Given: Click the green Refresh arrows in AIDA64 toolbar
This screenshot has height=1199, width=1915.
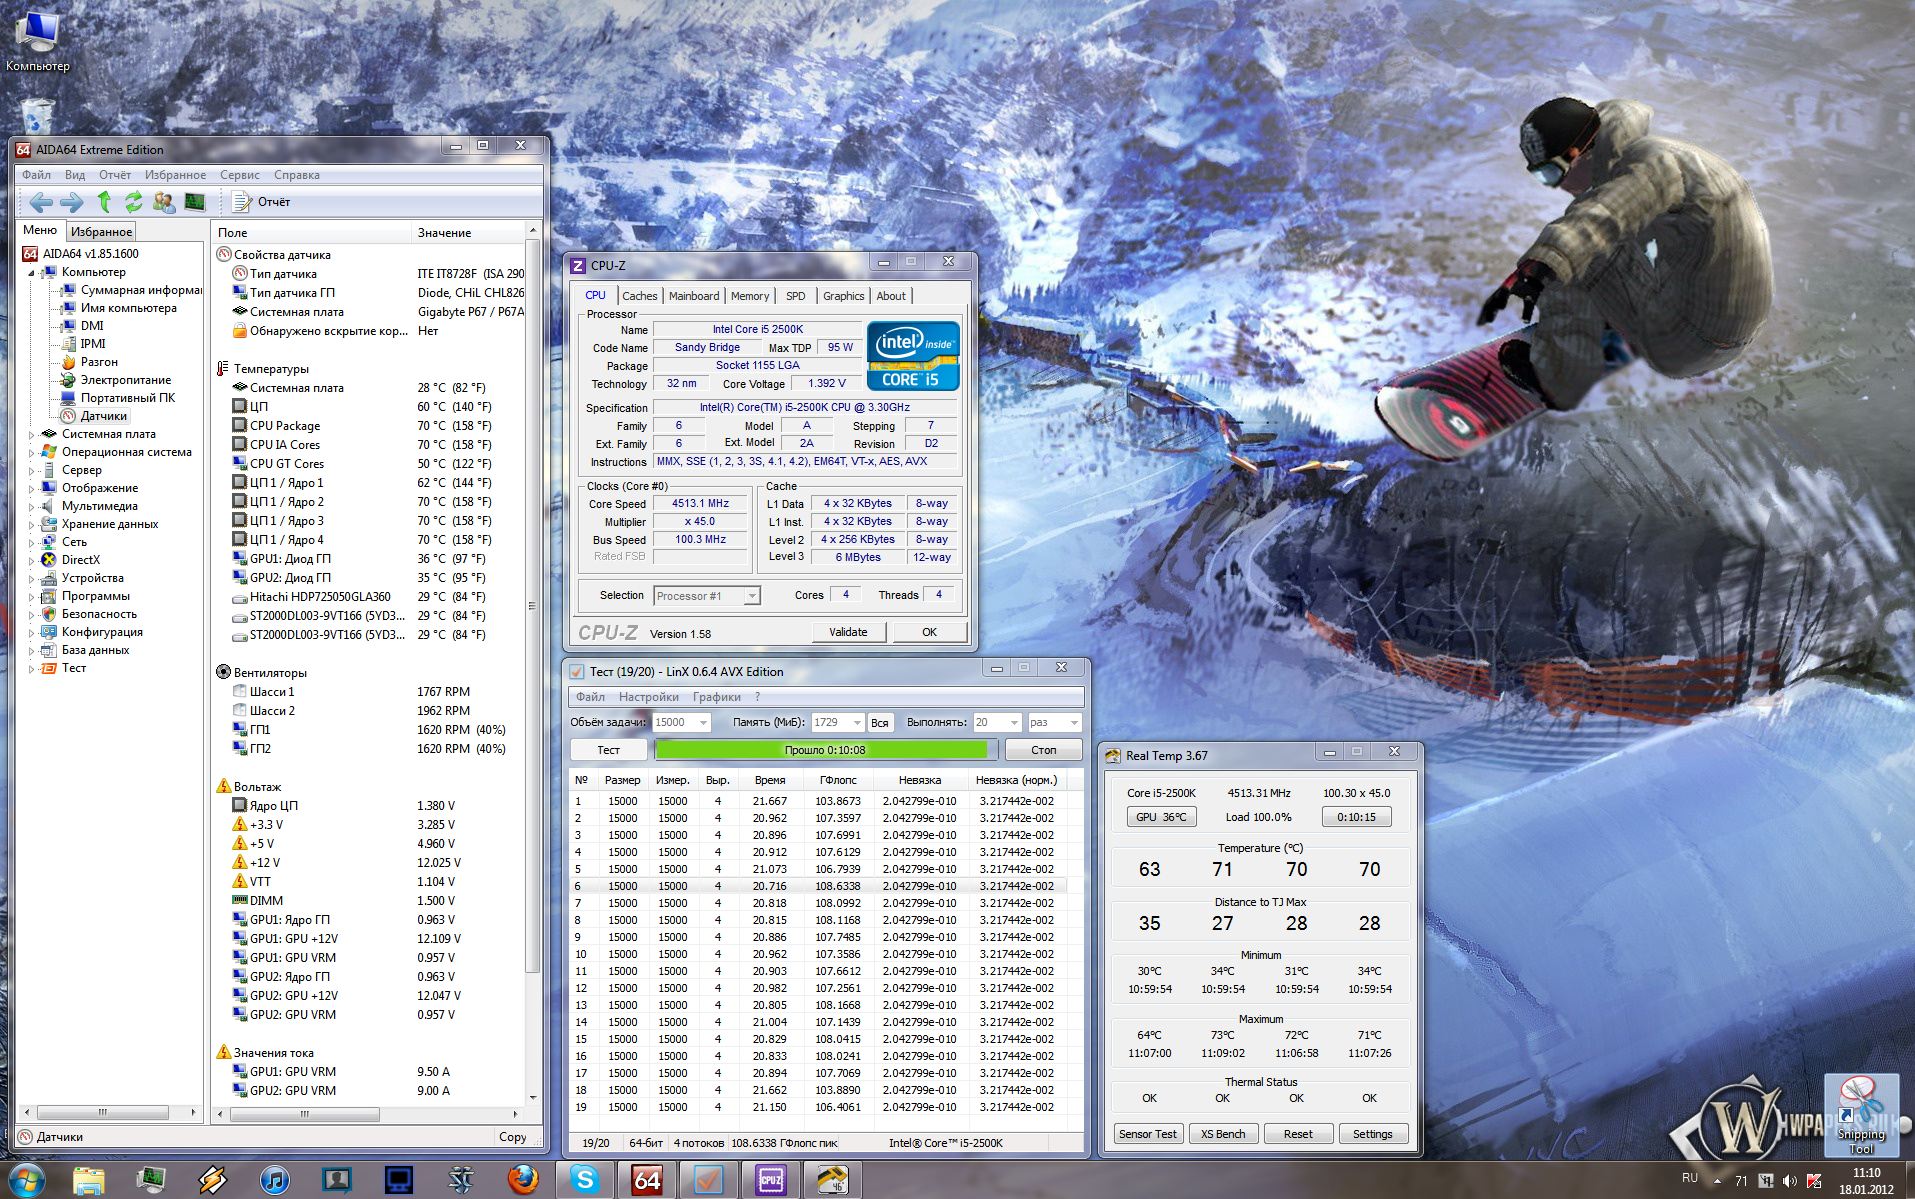Looking at the screenshot, I should (133, 202).
